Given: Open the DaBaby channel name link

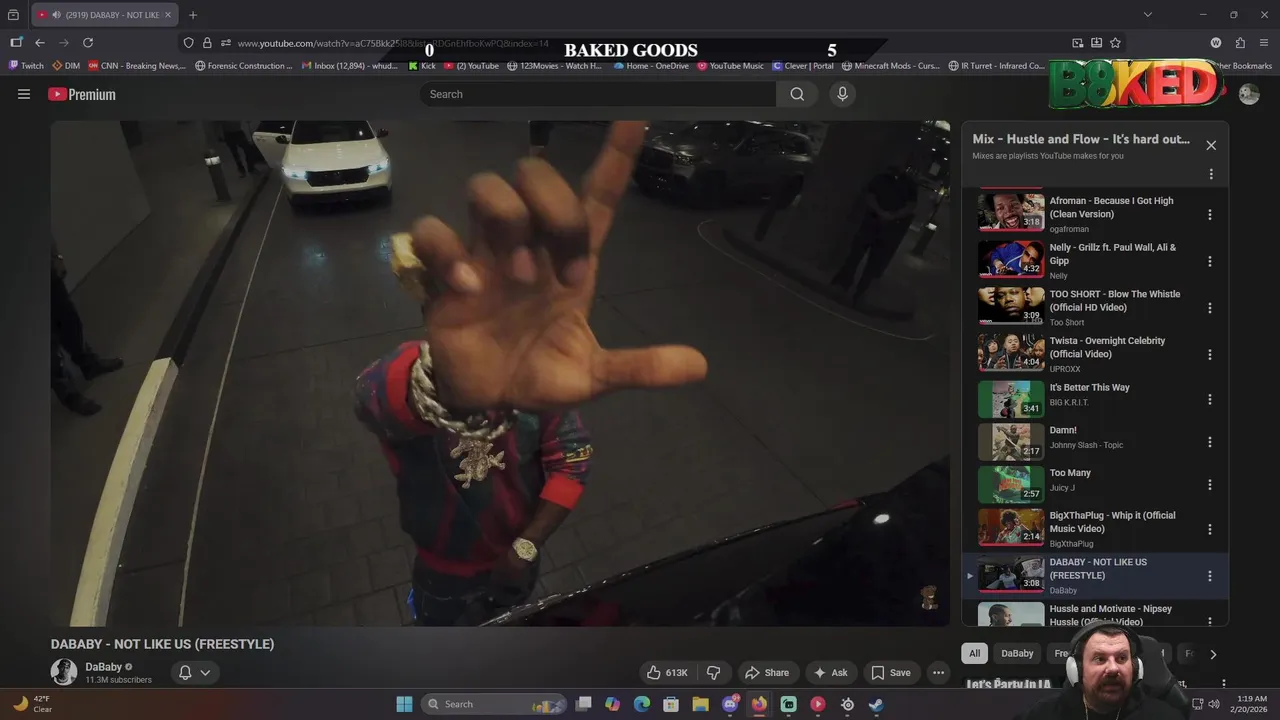Looking at the screenshot, I should pyautogui.click(x=104, y=667).
